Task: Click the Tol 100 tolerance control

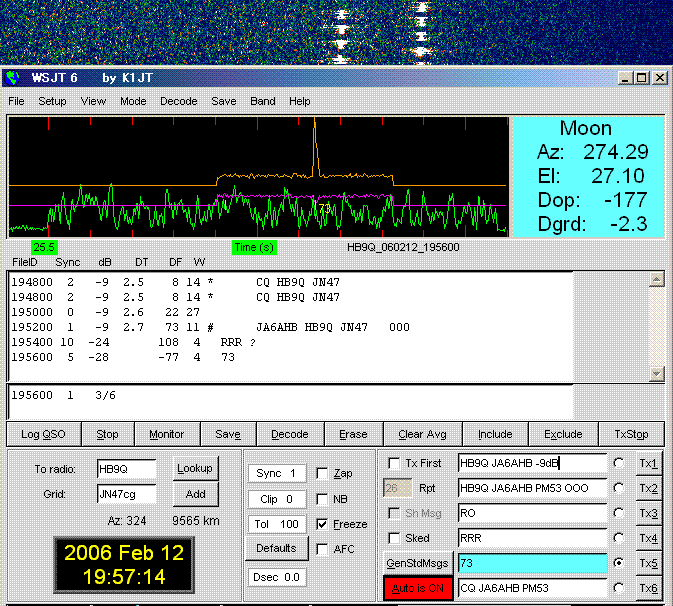Action: point(277,524)
